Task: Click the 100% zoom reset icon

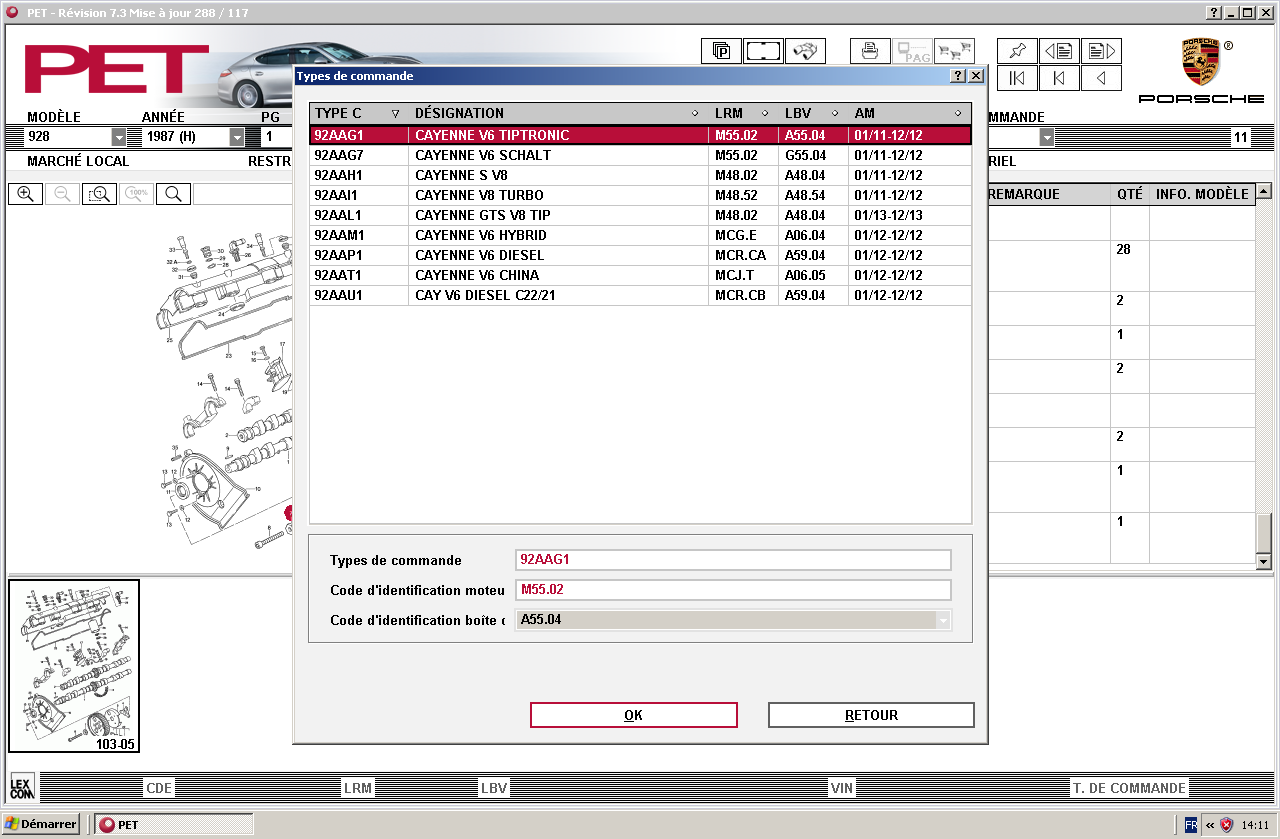Action: coord(136,194)
